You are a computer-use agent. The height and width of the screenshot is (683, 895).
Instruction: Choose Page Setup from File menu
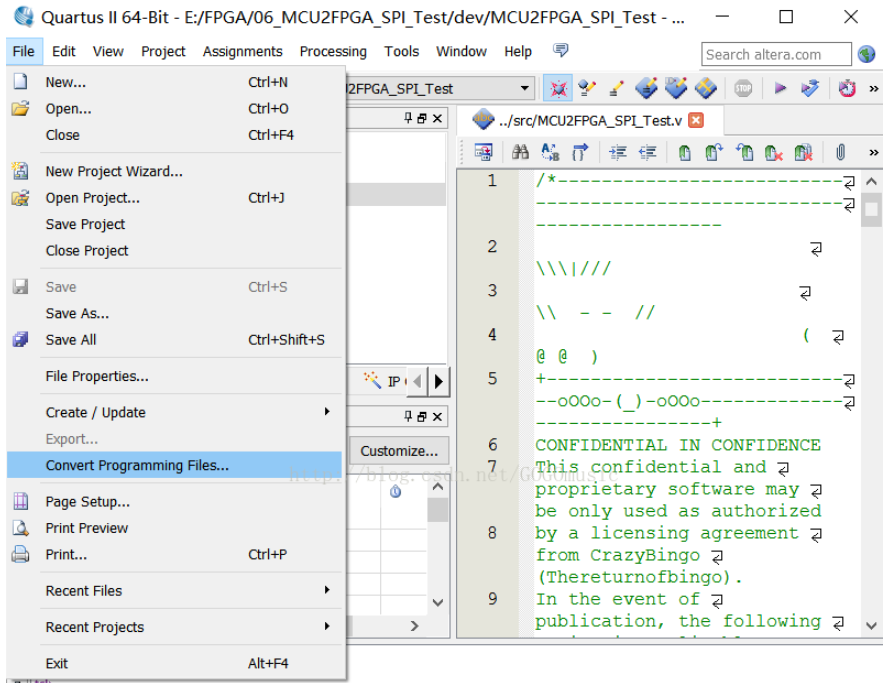click(x=174, y=502)
